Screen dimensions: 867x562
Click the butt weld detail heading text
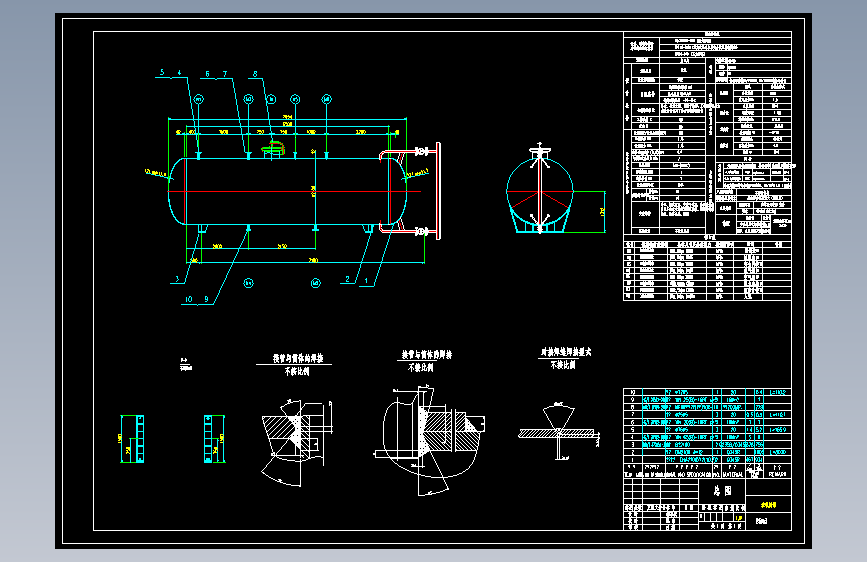tap(566, 352)
